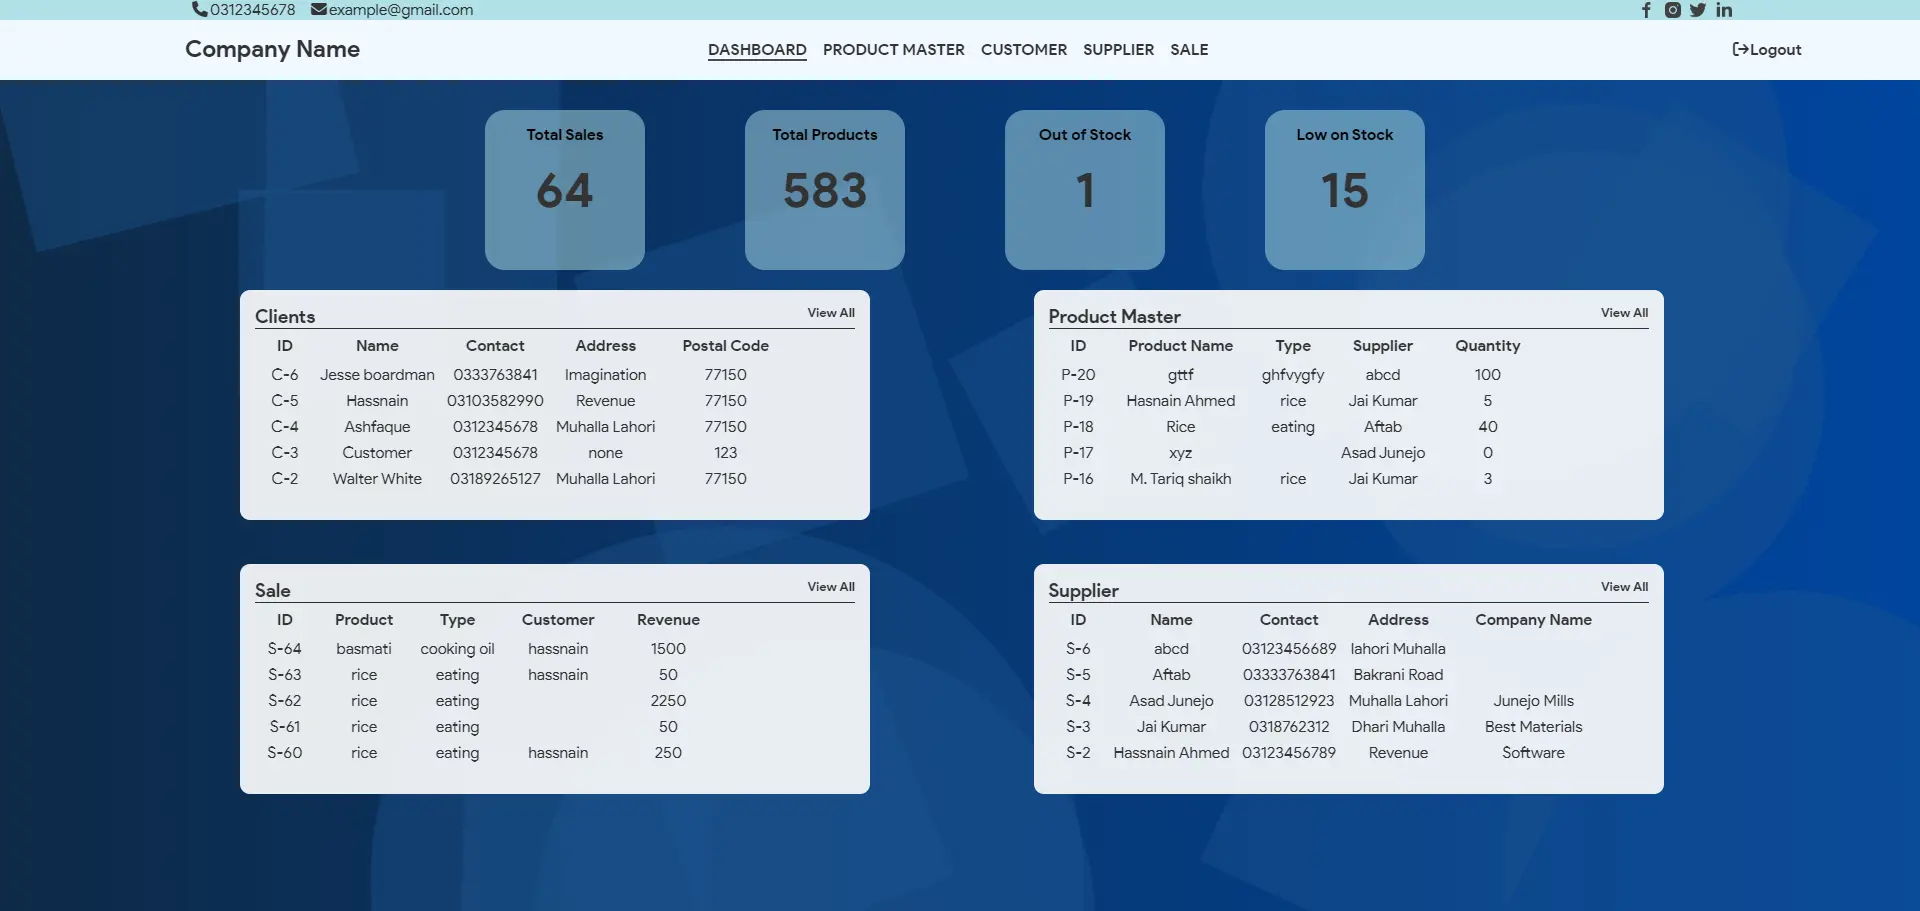Go to Product Master menu
This screenshot has height=911, width=1920.
tap(894, 49)
